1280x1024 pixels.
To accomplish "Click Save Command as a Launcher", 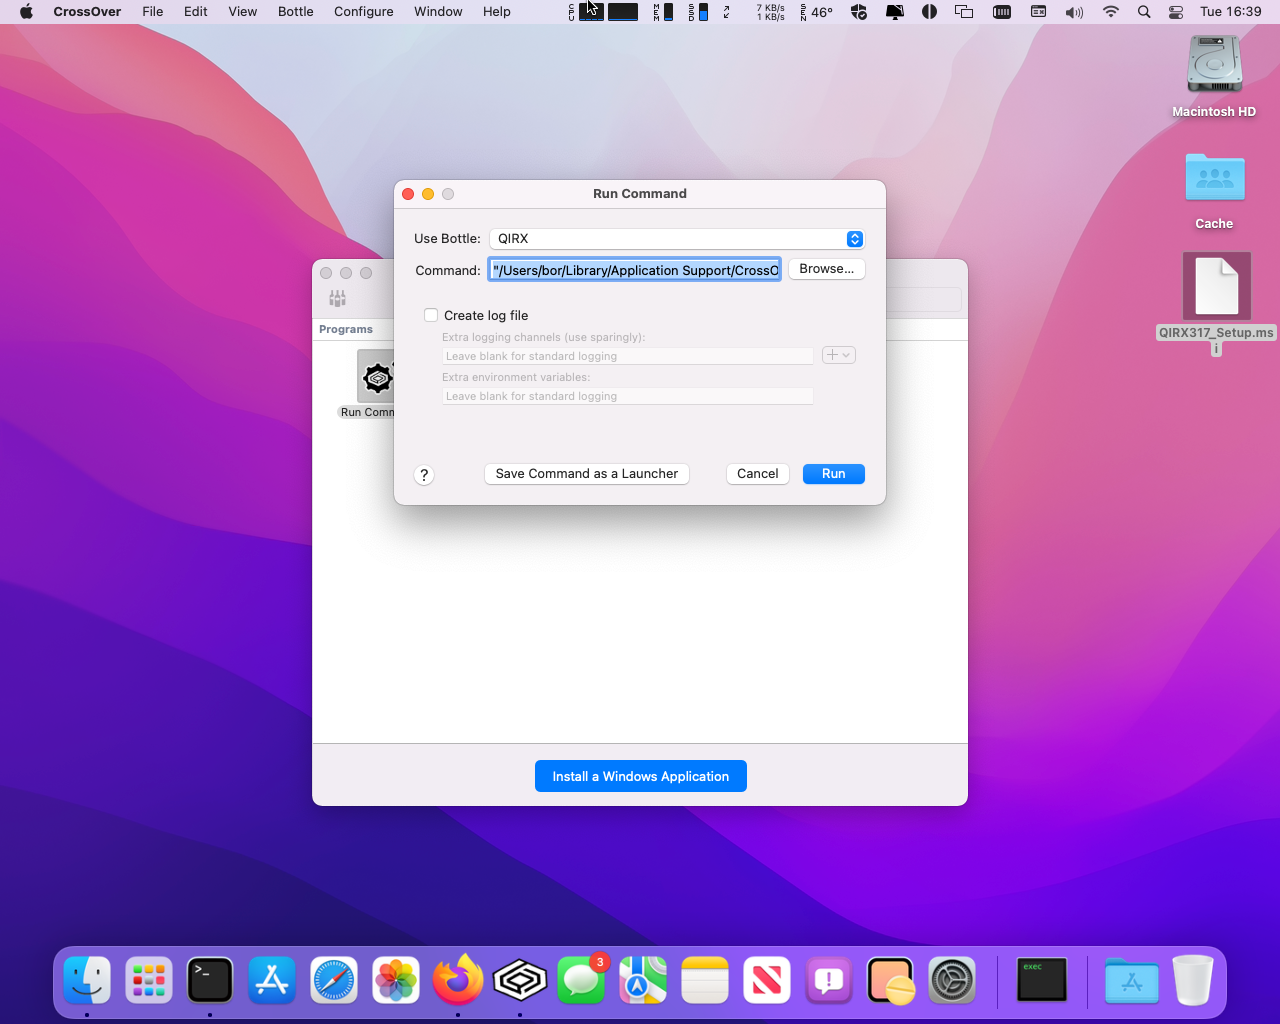I will (587, 474).
